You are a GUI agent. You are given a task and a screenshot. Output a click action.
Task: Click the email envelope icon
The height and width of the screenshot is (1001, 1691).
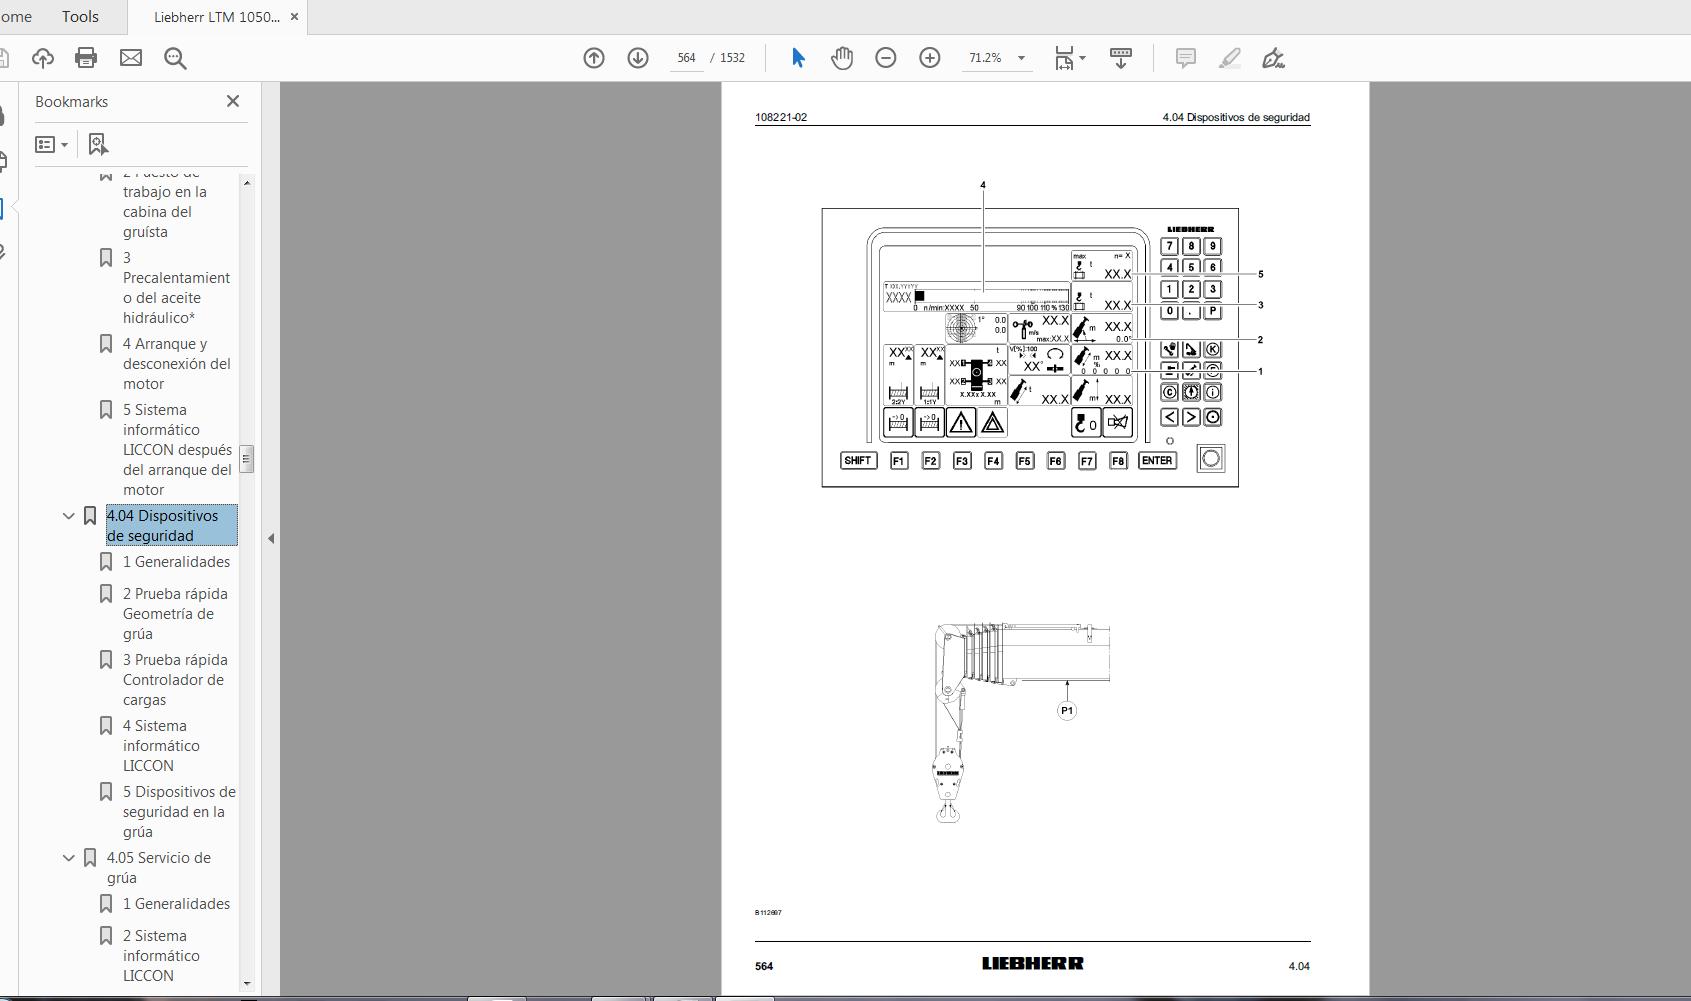click(x=131, y=58)
